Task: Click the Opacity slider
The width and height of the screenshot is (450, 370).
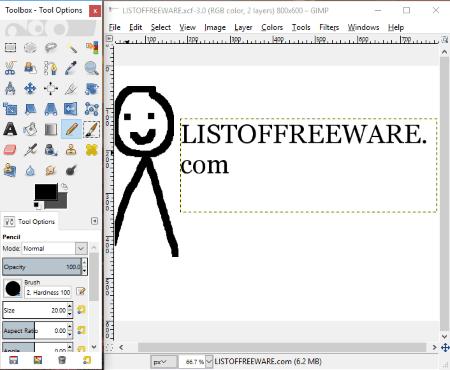Action: [x=42, y=267]
